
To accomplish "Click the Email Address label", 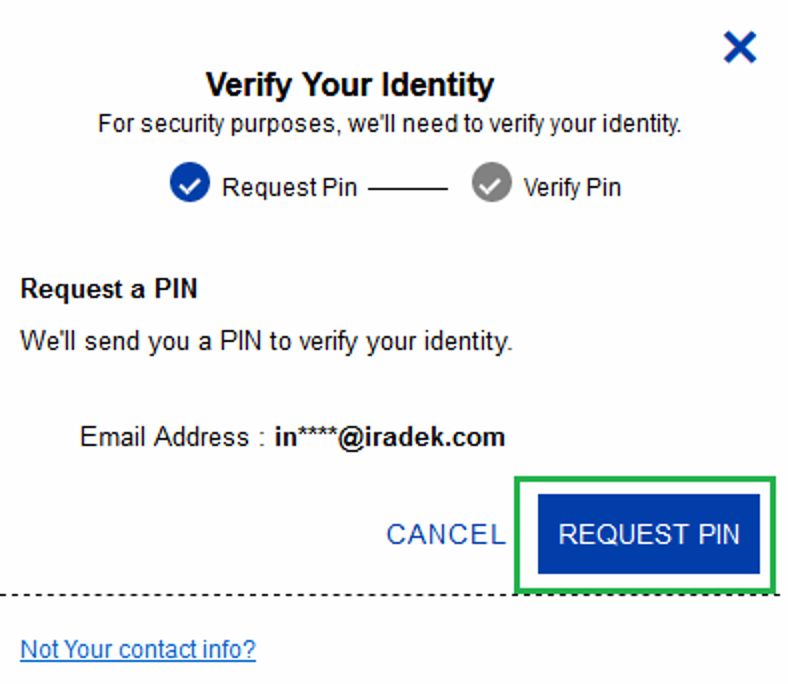I will point(164,436).
